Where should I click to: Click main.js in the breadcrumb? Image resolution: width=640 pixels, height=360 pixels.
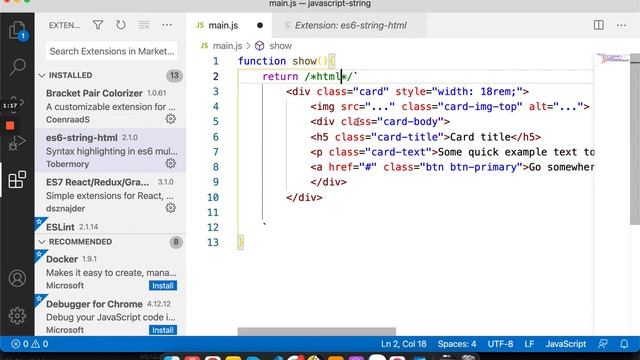tap(227, 46)
